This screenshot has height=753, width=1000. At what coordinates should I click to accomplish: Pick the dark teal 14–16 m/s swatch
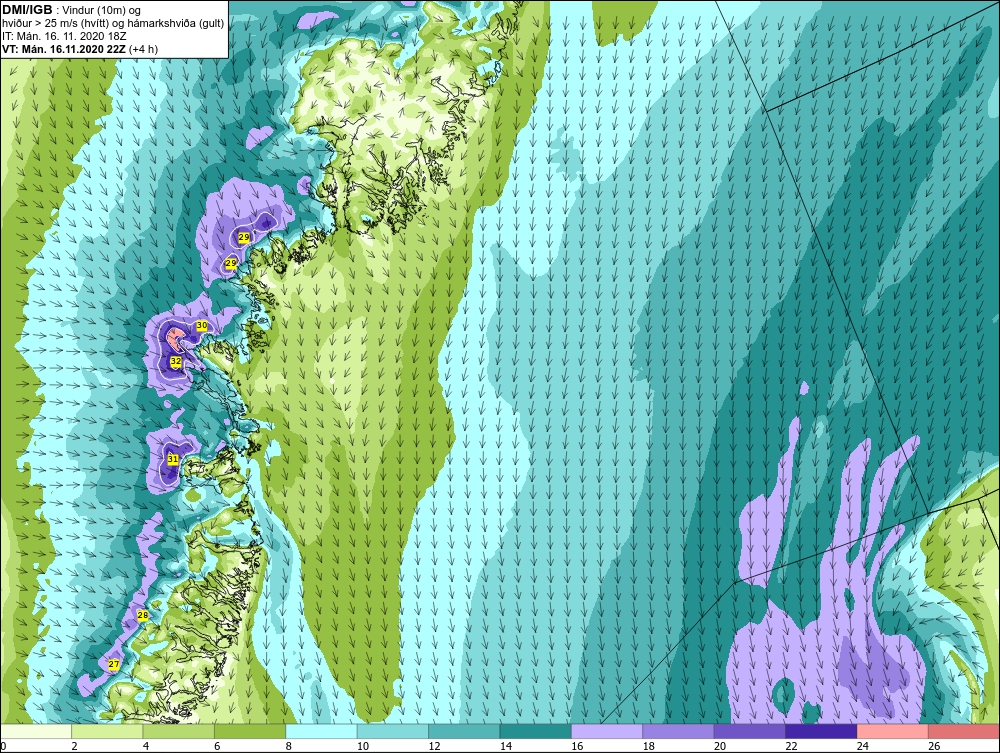coord(536,731)
